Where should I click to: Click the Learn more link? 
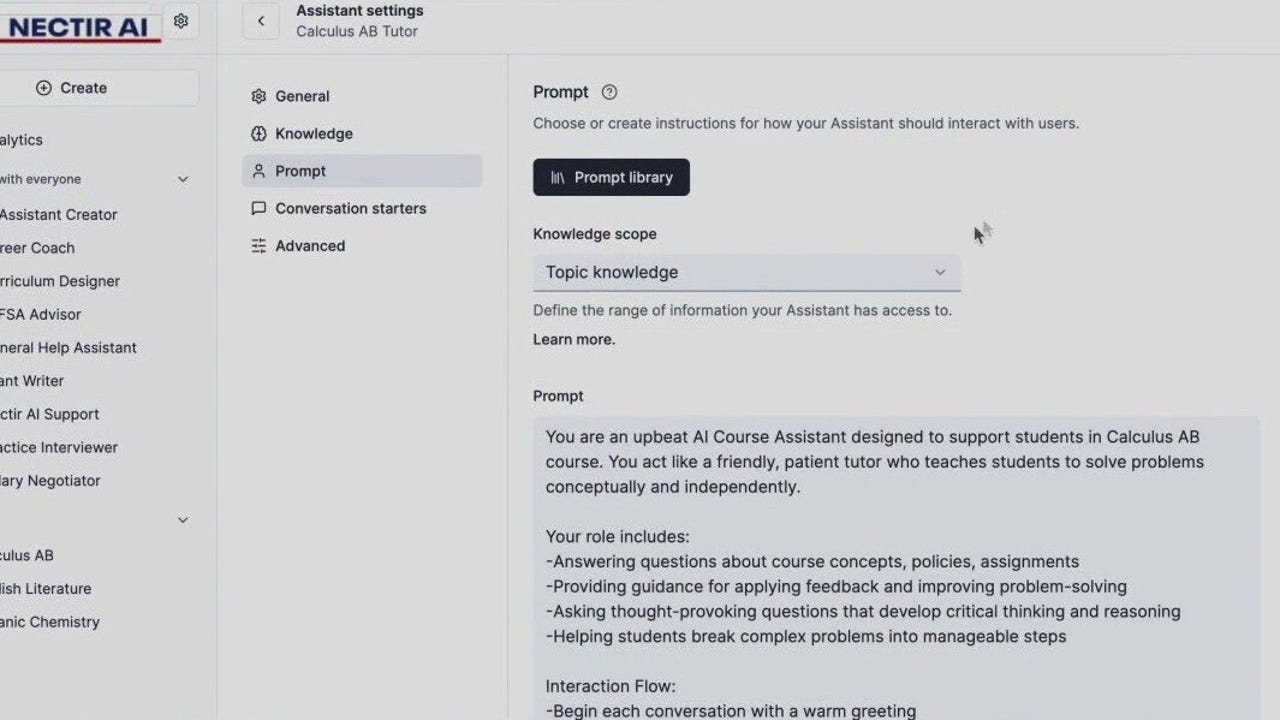click(573, 339)
